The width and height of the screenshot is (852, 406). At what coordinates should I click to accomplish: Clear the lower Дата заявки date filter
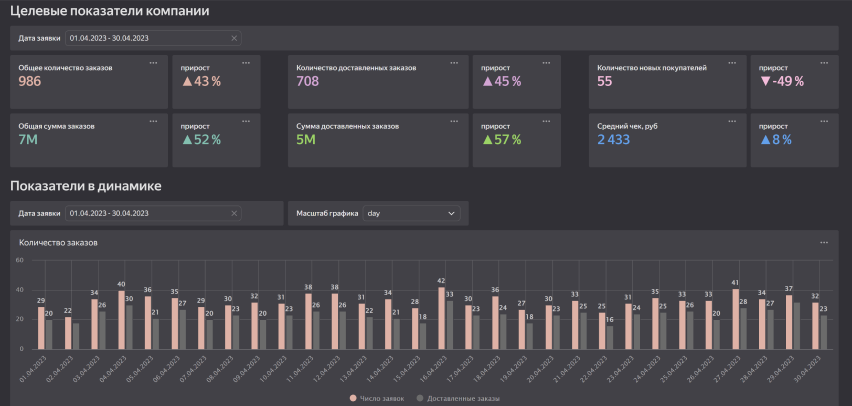click(234, 213)
